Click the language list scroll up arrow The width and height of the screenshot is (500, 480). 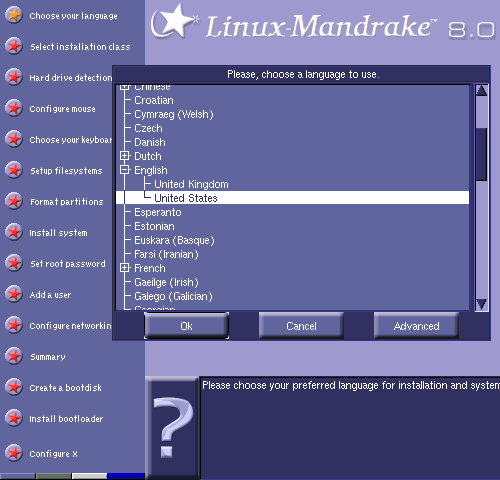pos(482,91)
